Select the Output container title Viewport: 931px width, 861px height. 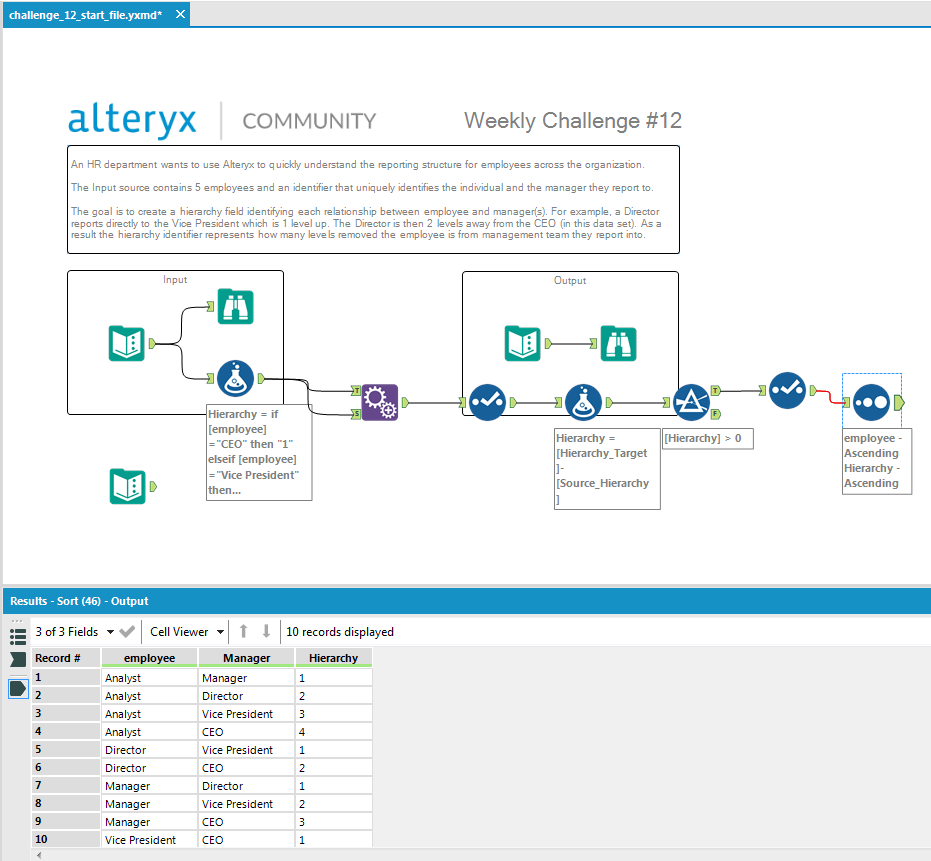[570, 280]
